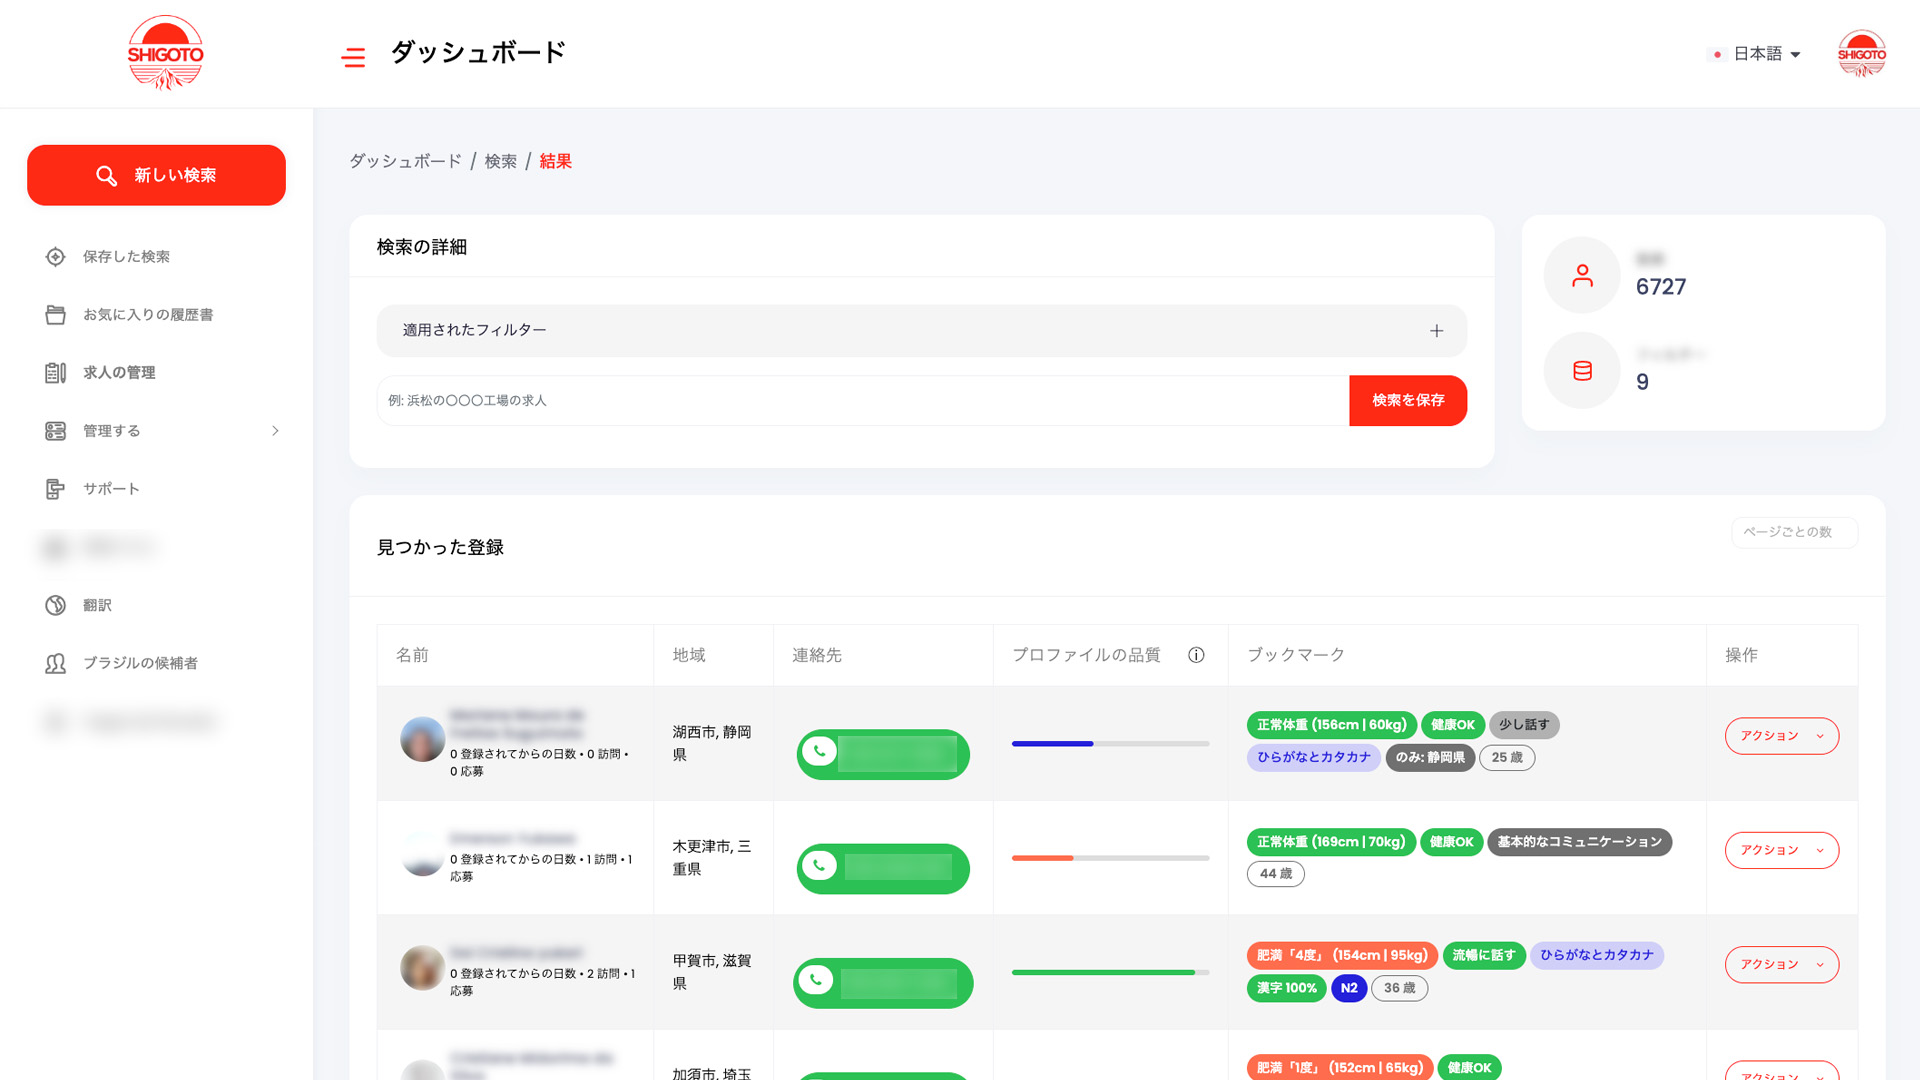This screenshot has width=1920, height=1080.
Task: Click the red 新しい検索 button
Action: [156, 175]
